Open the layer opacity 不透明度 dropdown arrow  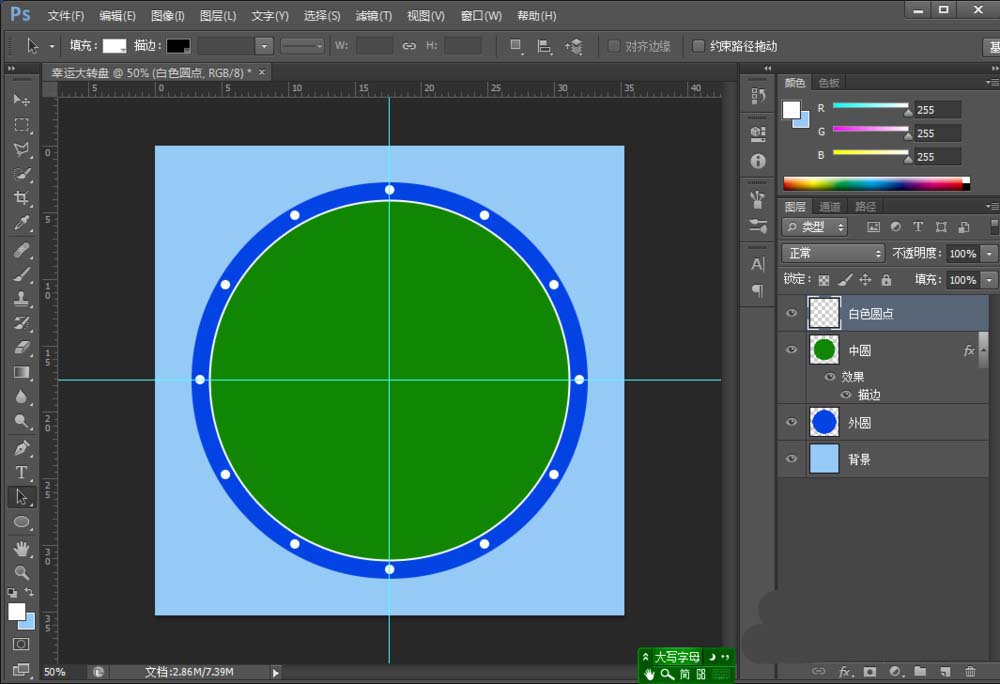tap(989, 254)
